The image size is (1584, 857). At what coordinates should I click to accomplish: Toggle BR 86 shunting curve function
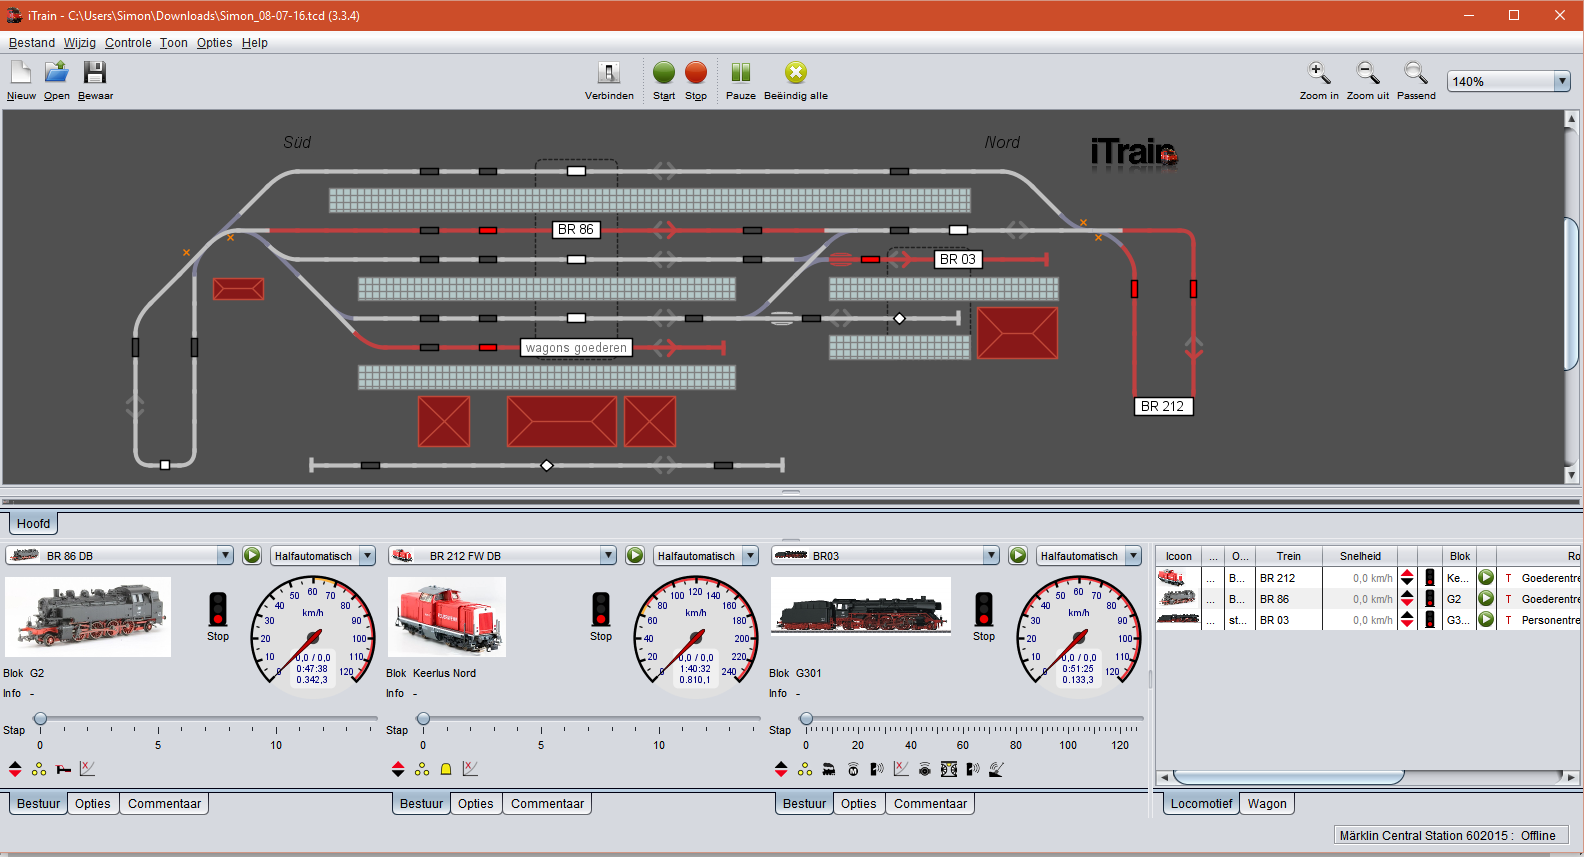click(87, 769)
